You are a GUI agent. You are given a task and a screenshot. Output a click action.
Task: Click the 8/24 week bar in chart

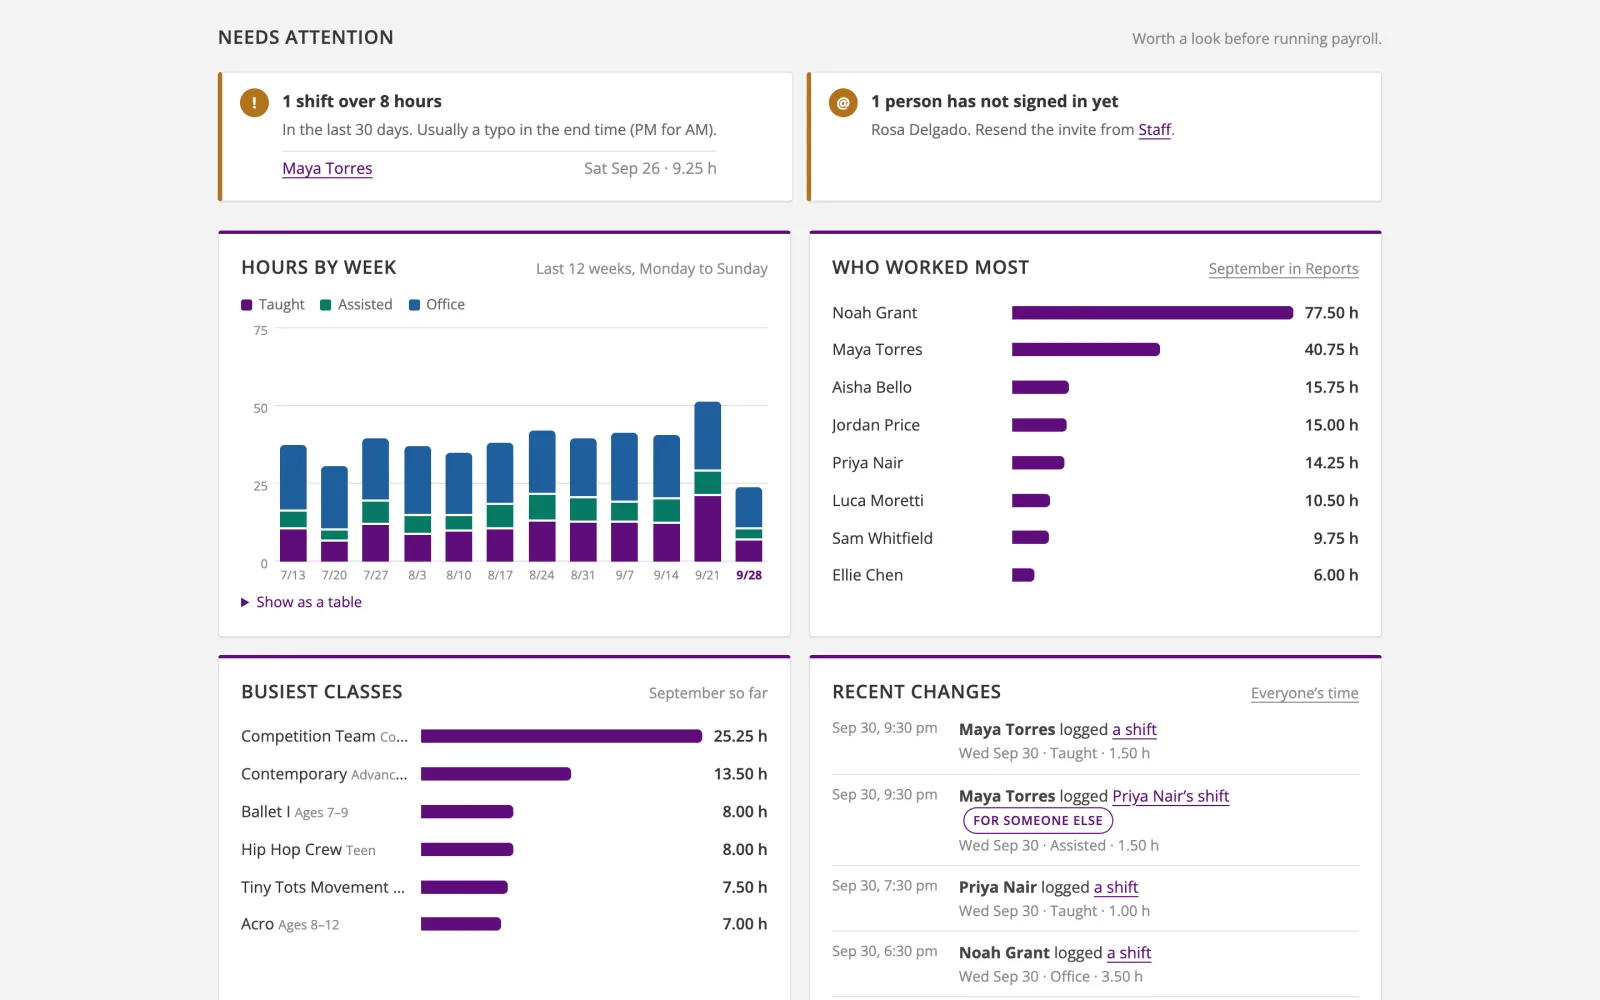(x=542, y=496)
